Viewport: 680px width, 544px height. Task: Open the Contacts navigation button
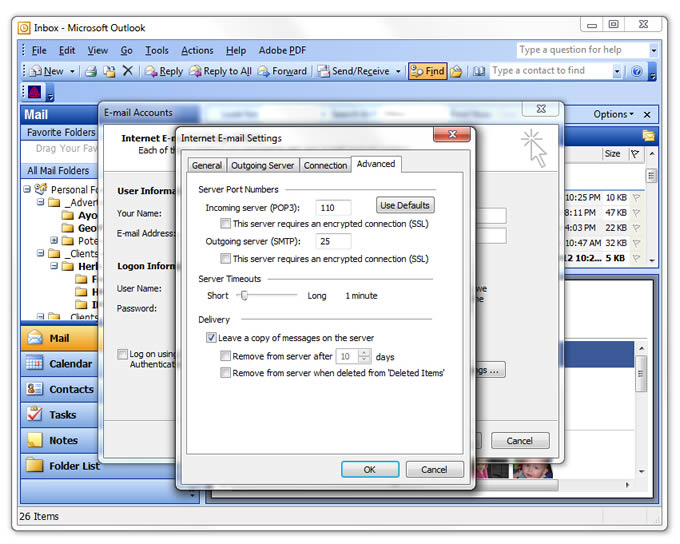[59, 390]
